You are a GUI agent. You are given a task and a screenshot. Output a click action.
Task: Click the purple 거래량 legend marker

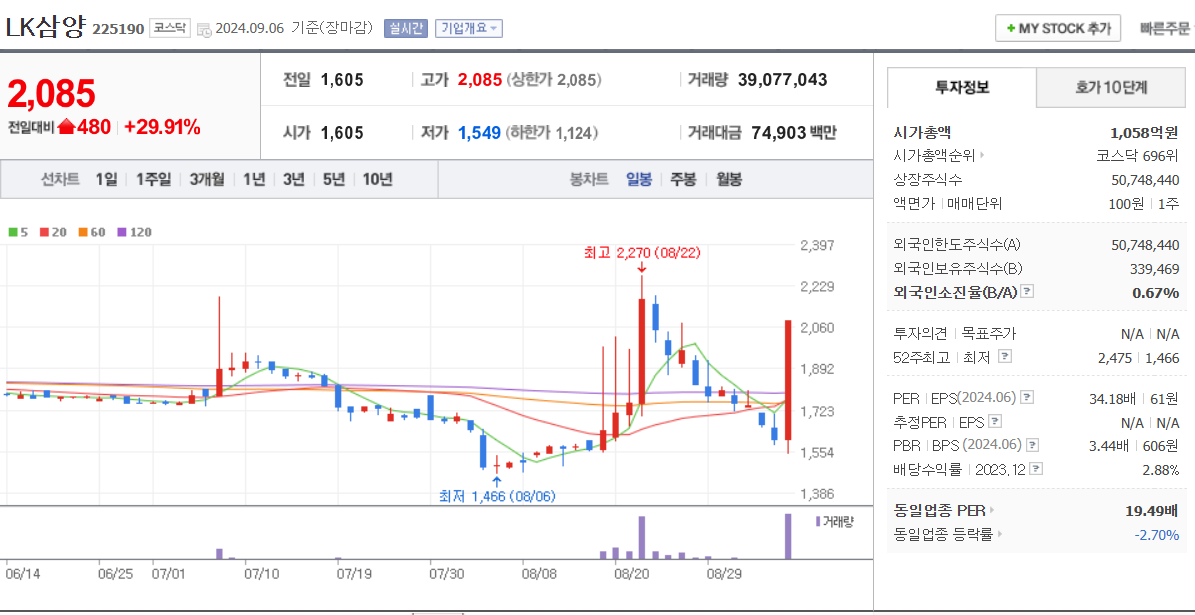coord(819,521)
